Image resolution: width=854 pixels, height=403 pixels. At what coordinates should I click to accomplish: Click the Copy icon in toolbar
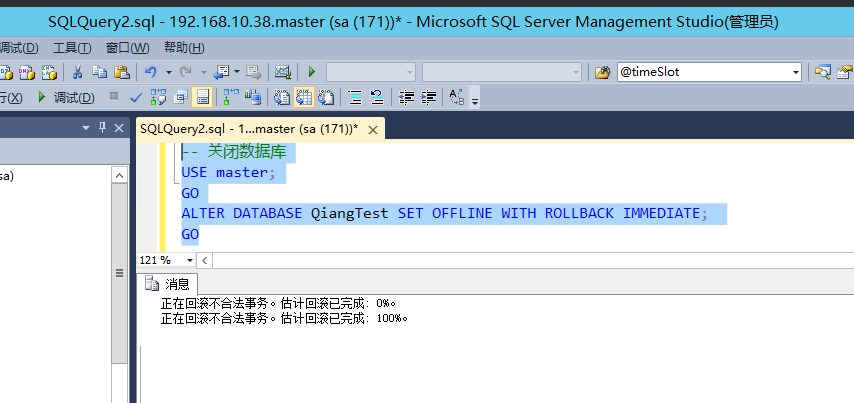pyautogui.click(x=99, y=72)
